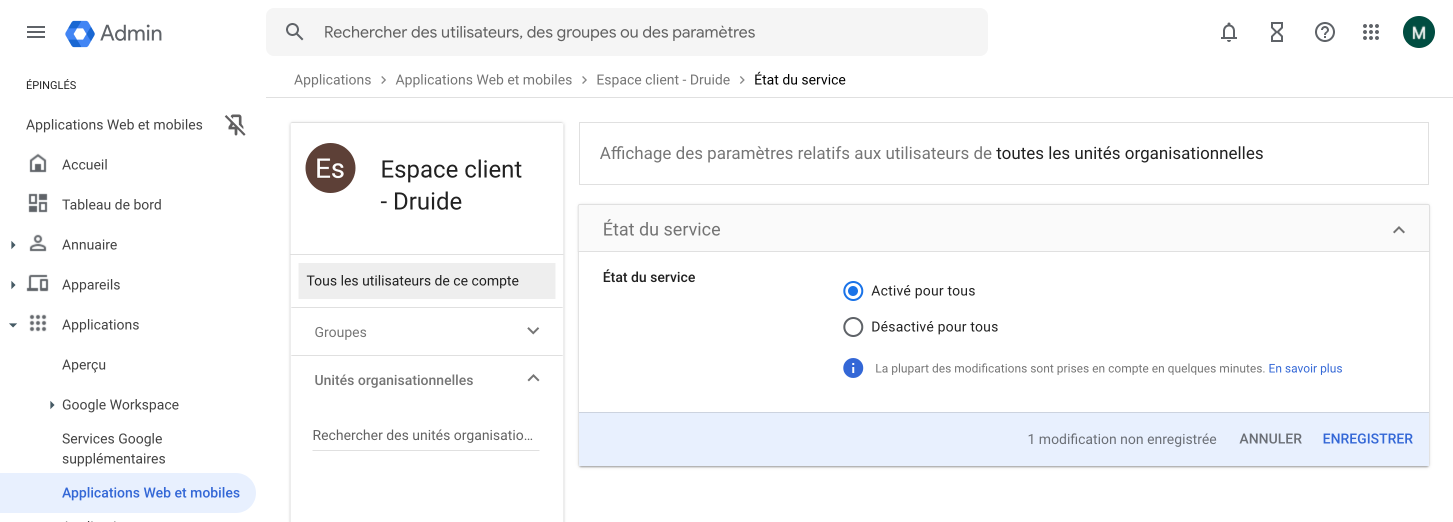Click the Google Admin logo
The height and width of the screenshot is (522, 1453).
click(114, 33)
